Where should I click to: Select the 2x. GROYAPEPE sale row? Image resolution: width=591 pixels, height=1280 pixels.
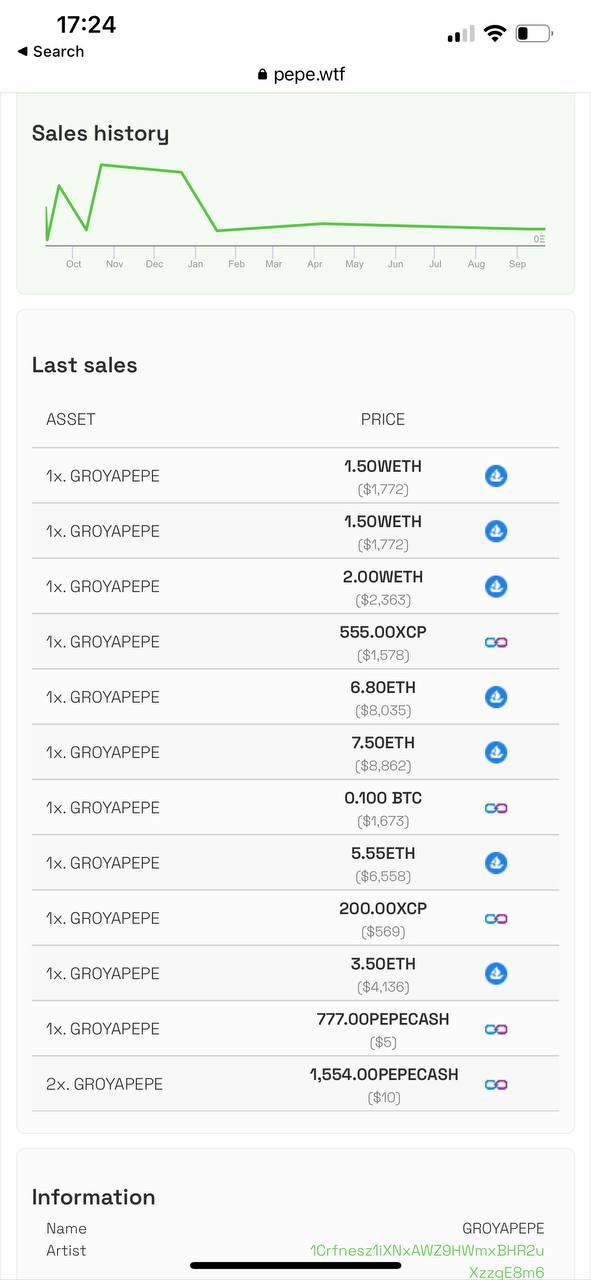tap(295, 1084)
